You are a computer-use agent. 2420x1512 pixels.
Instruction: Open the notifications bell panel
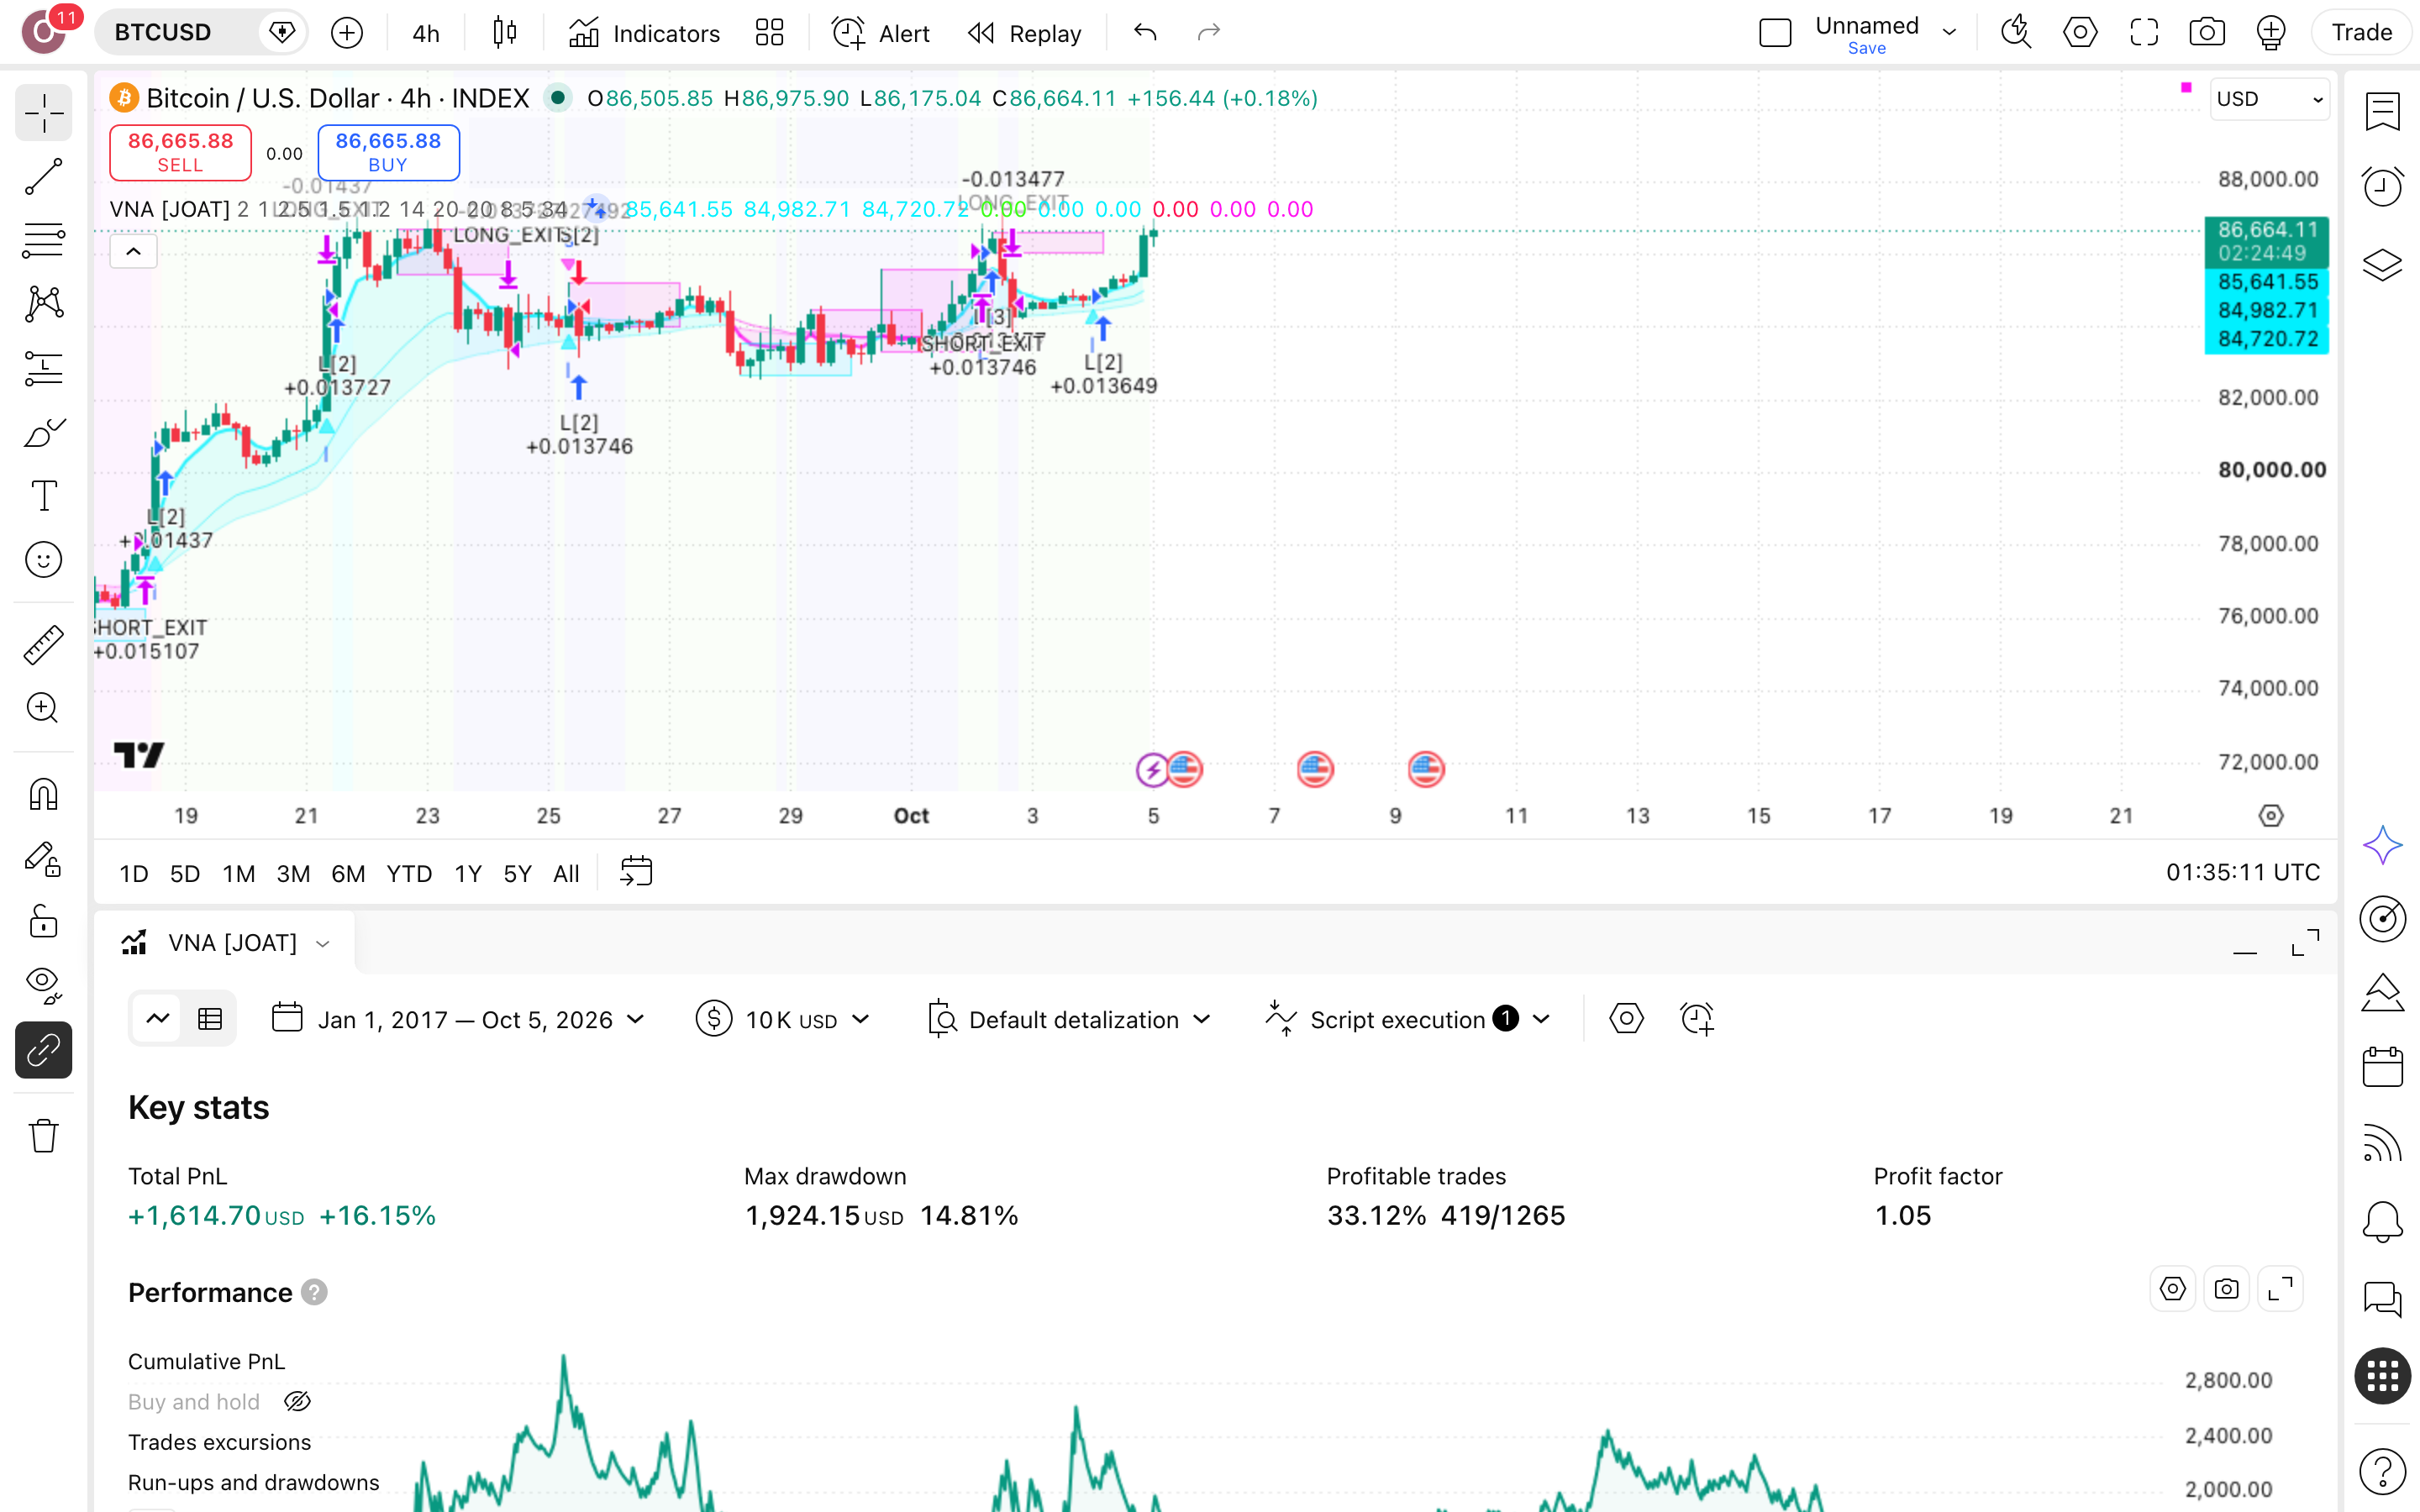click(x=2383, y=1221)
